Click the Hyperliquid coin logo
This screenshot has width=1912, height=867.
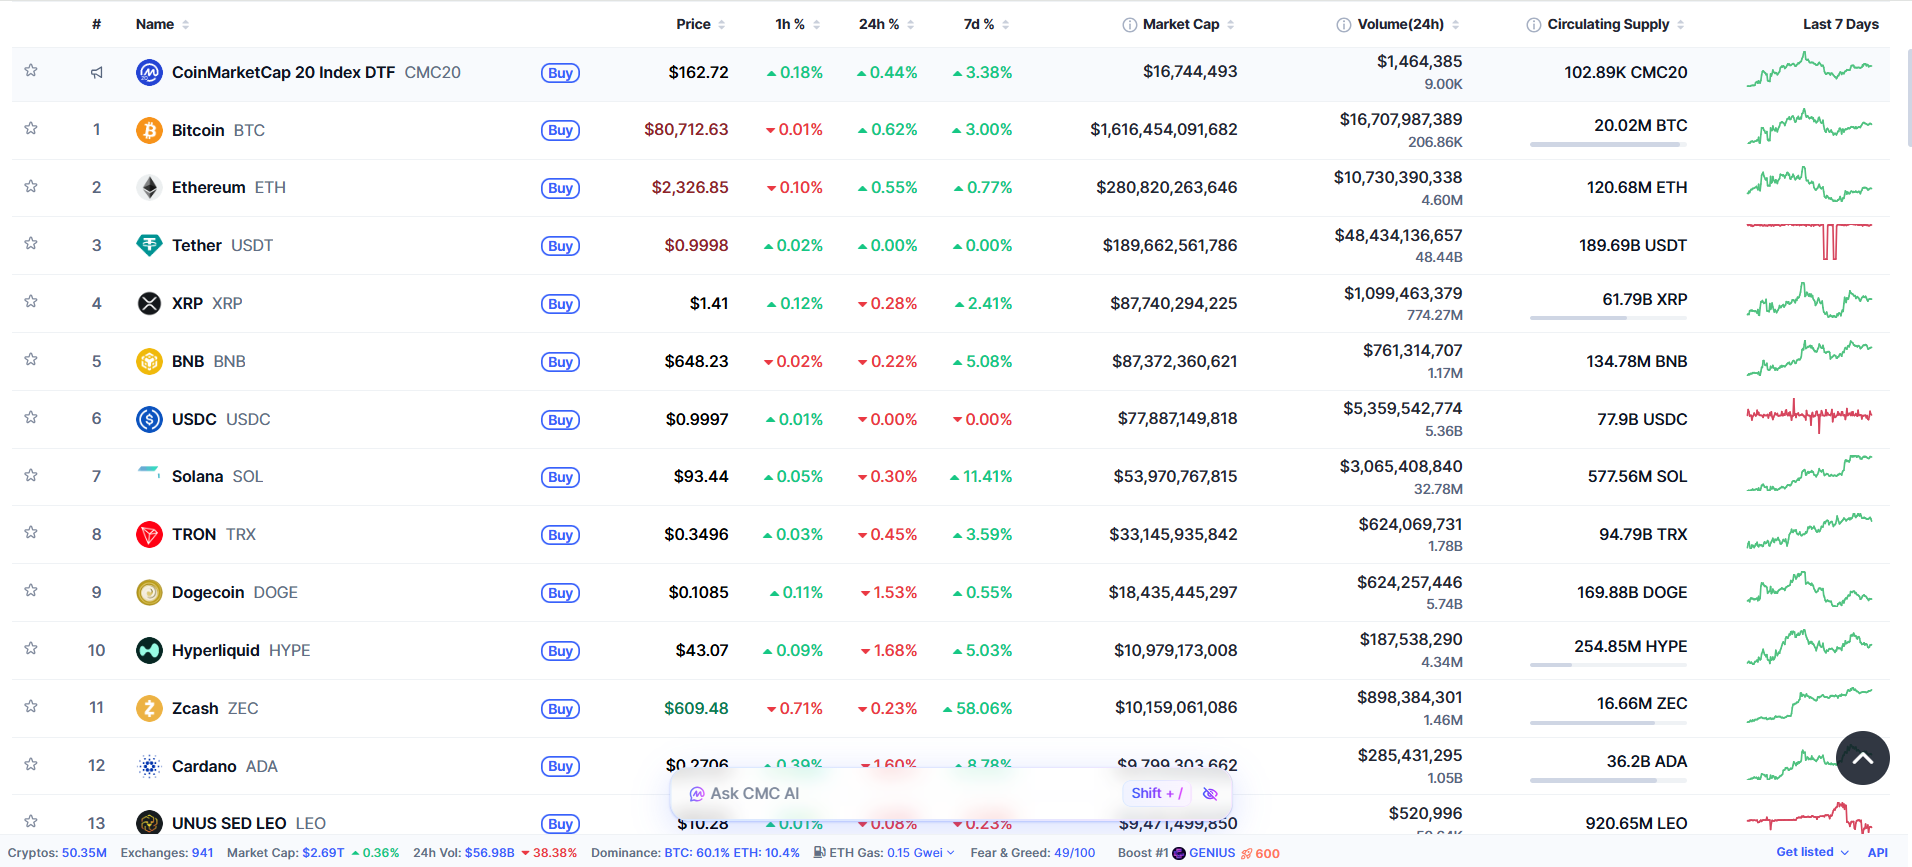149,650
